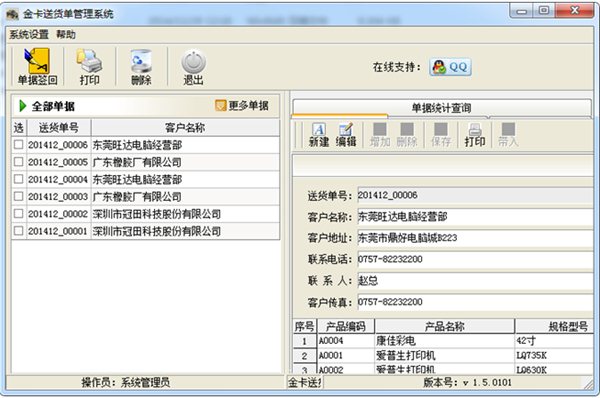Click the 规格型号 column header

tap(554, 326)
